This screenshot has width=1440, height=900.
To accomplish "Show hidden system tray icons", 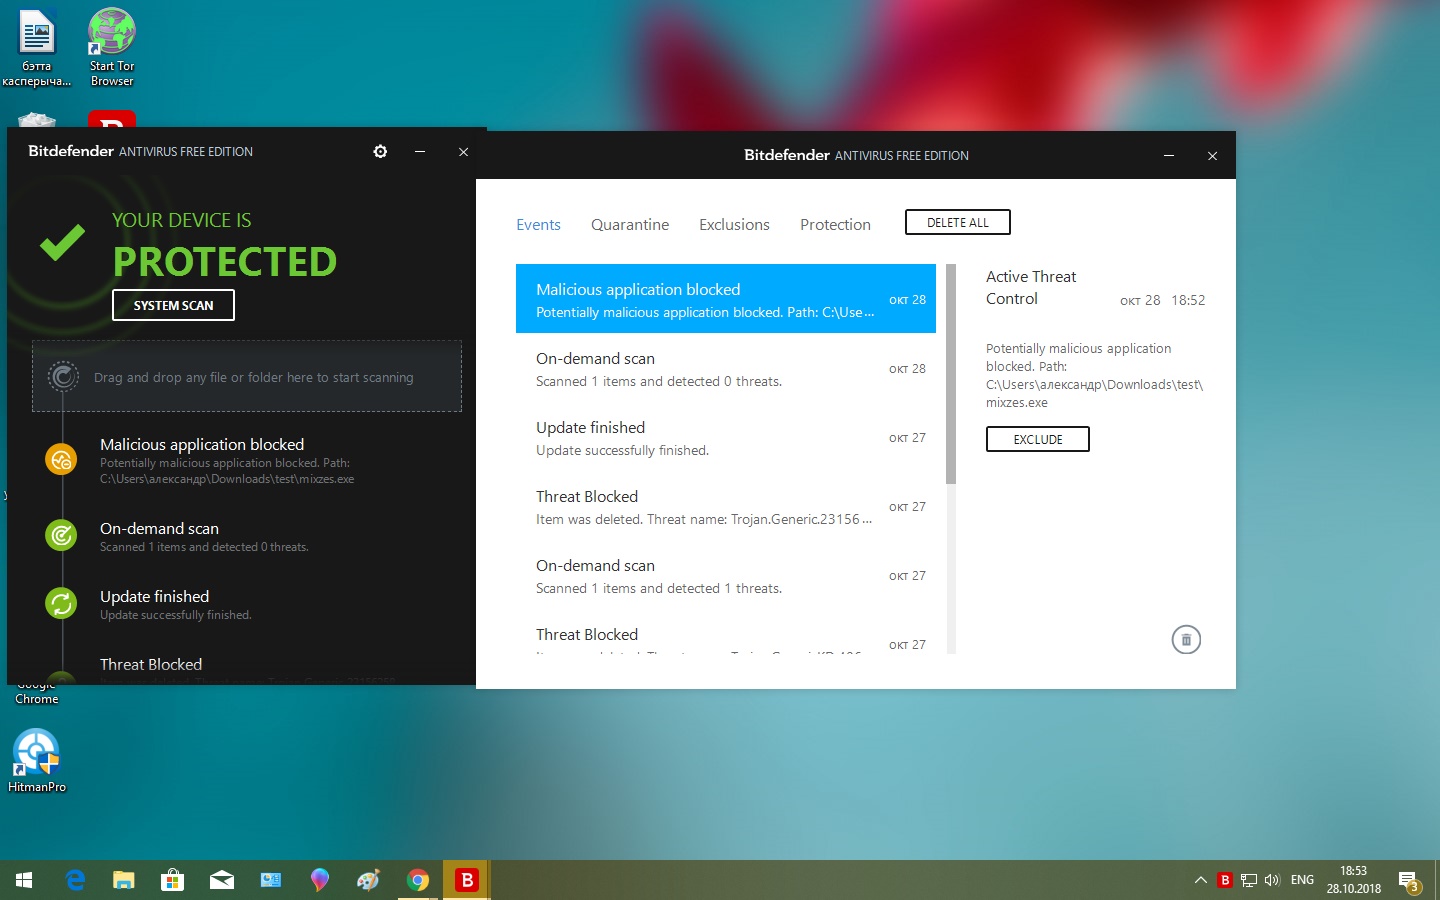I will coord(1200,880).
